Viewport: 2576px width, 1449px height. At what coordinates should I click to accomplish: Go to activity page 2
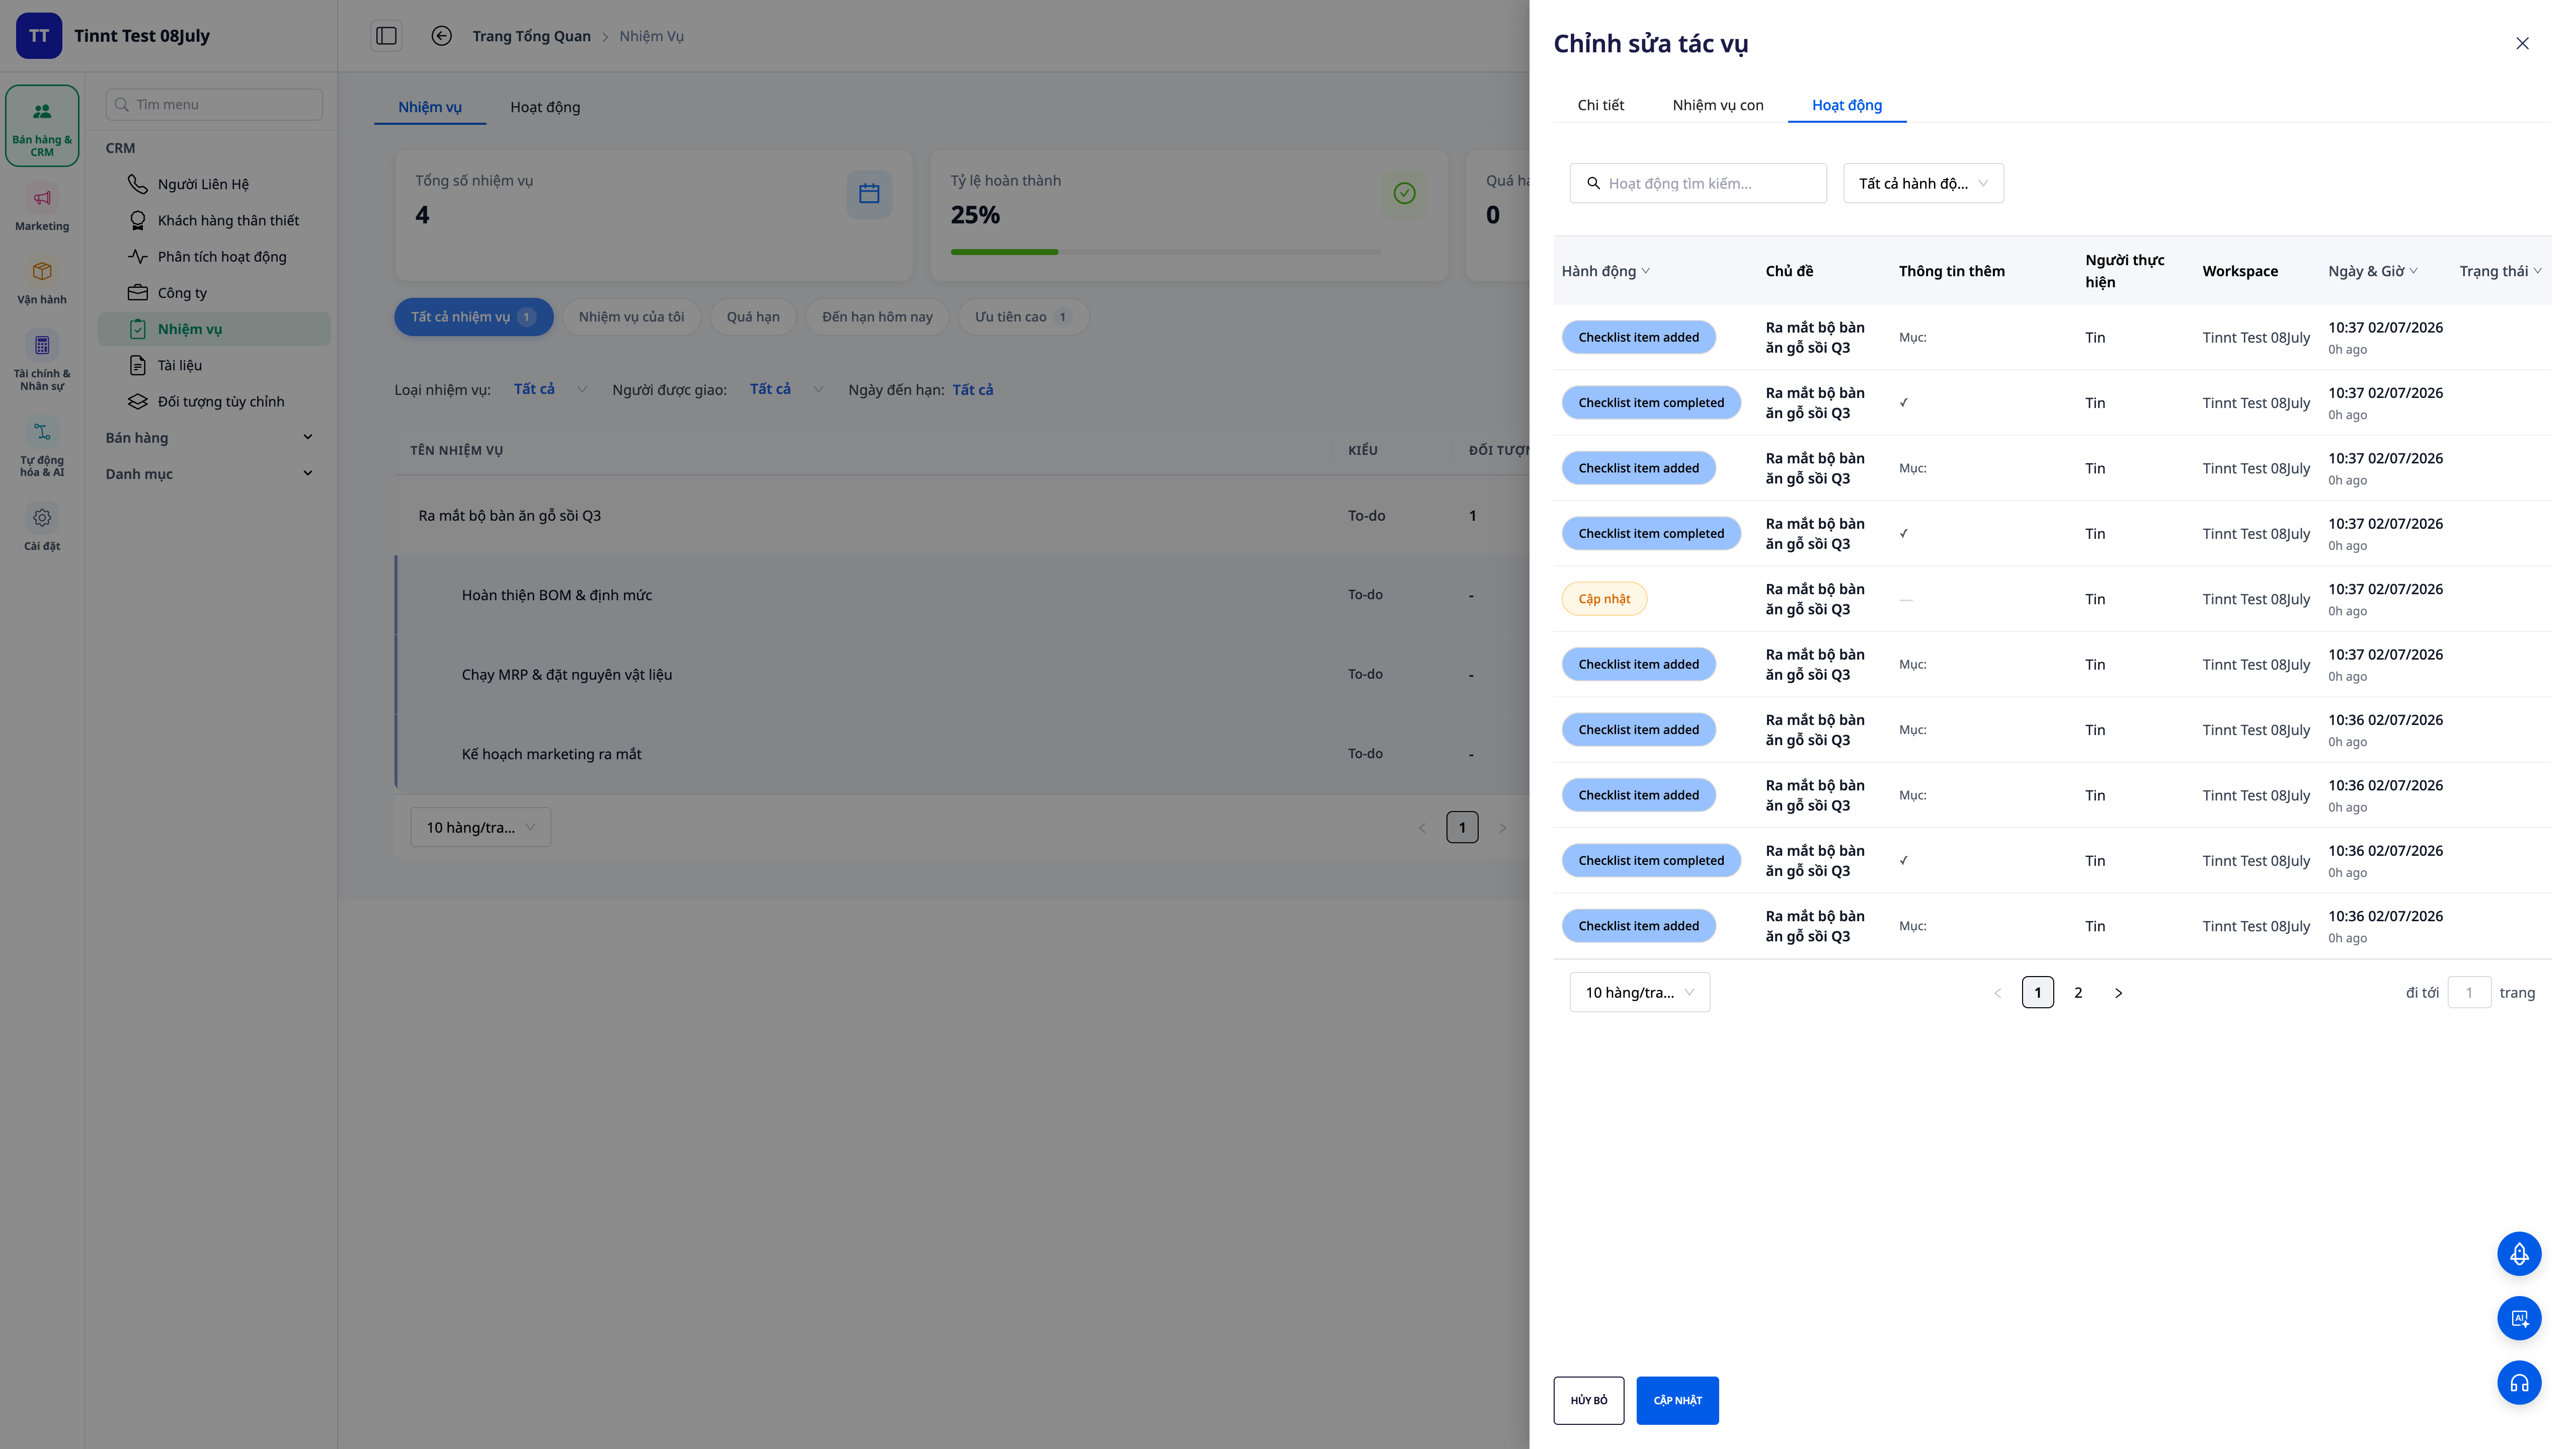(x=2078, y=993)
